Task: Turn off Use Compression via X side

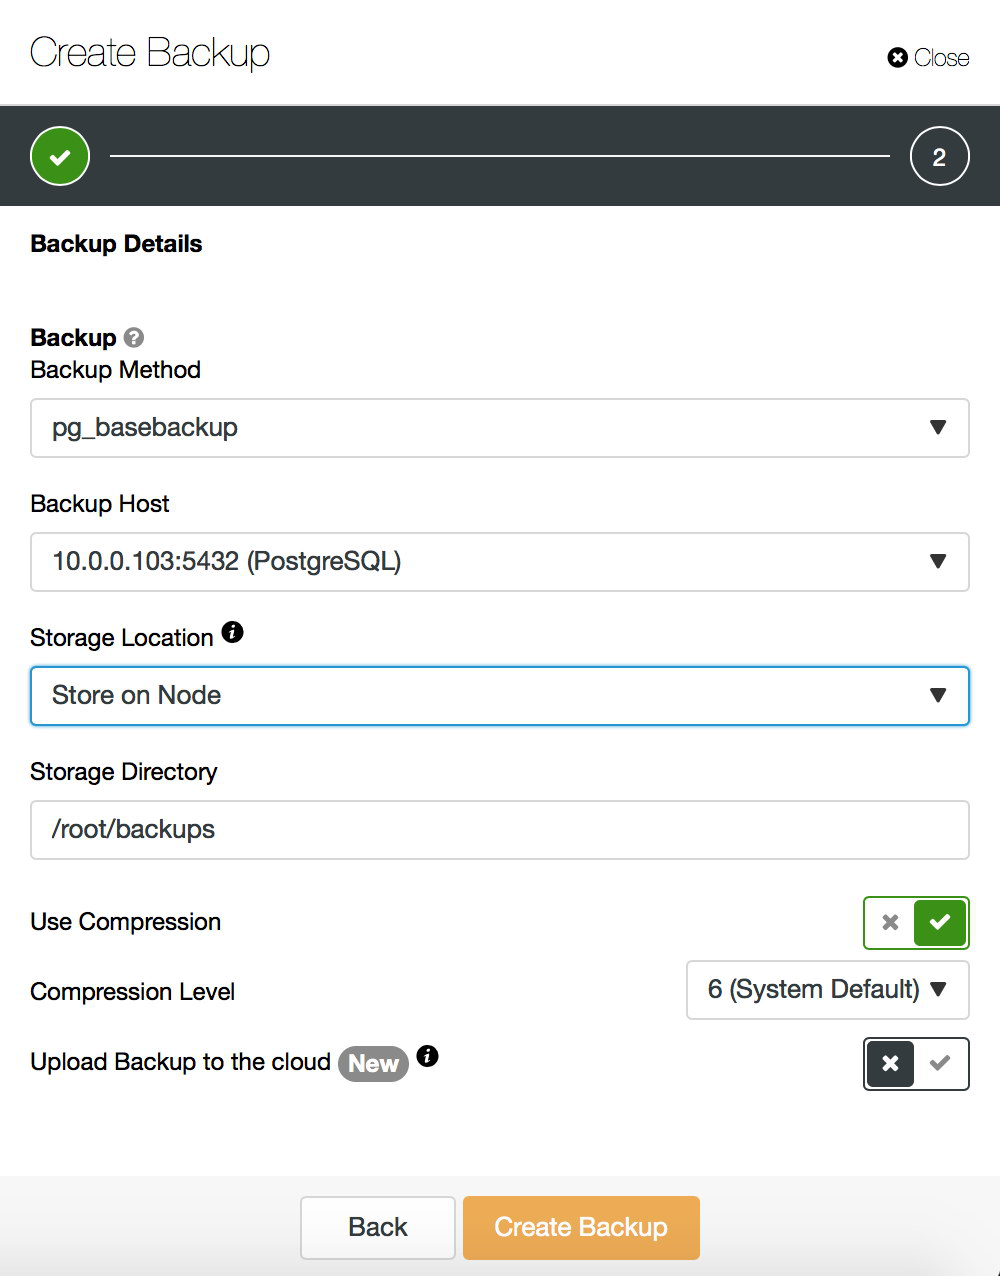Action: (x=890, y=923)
